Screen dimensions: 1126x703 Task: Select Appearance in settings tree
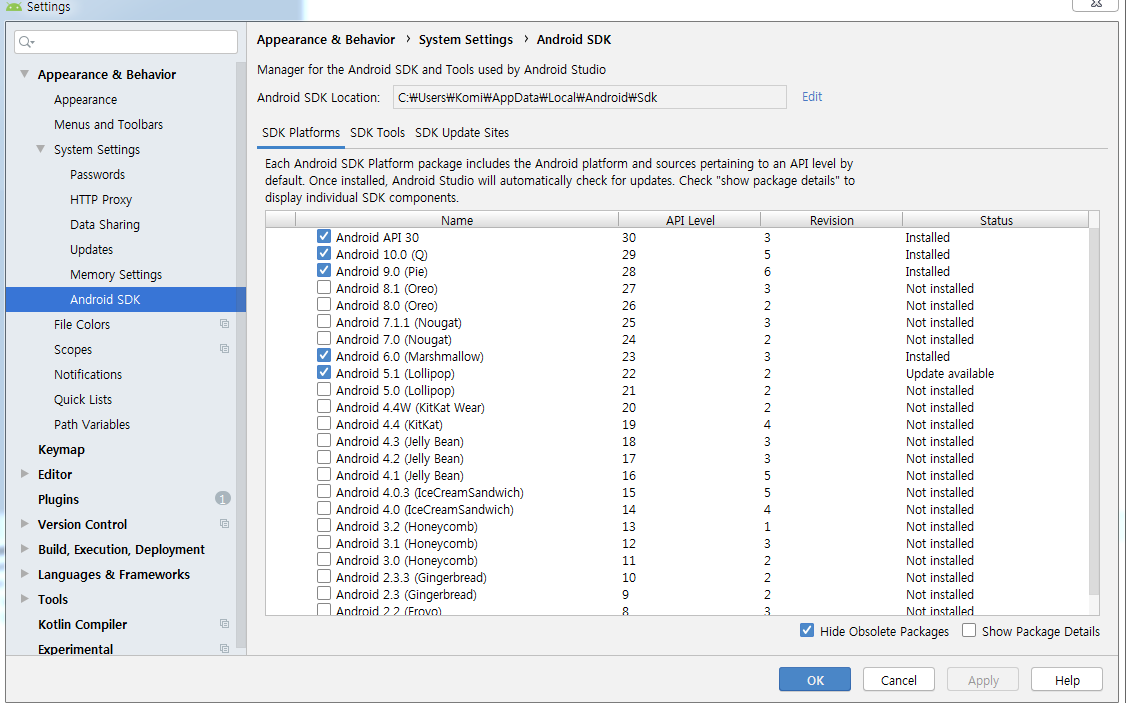click(x=85, y=100)
